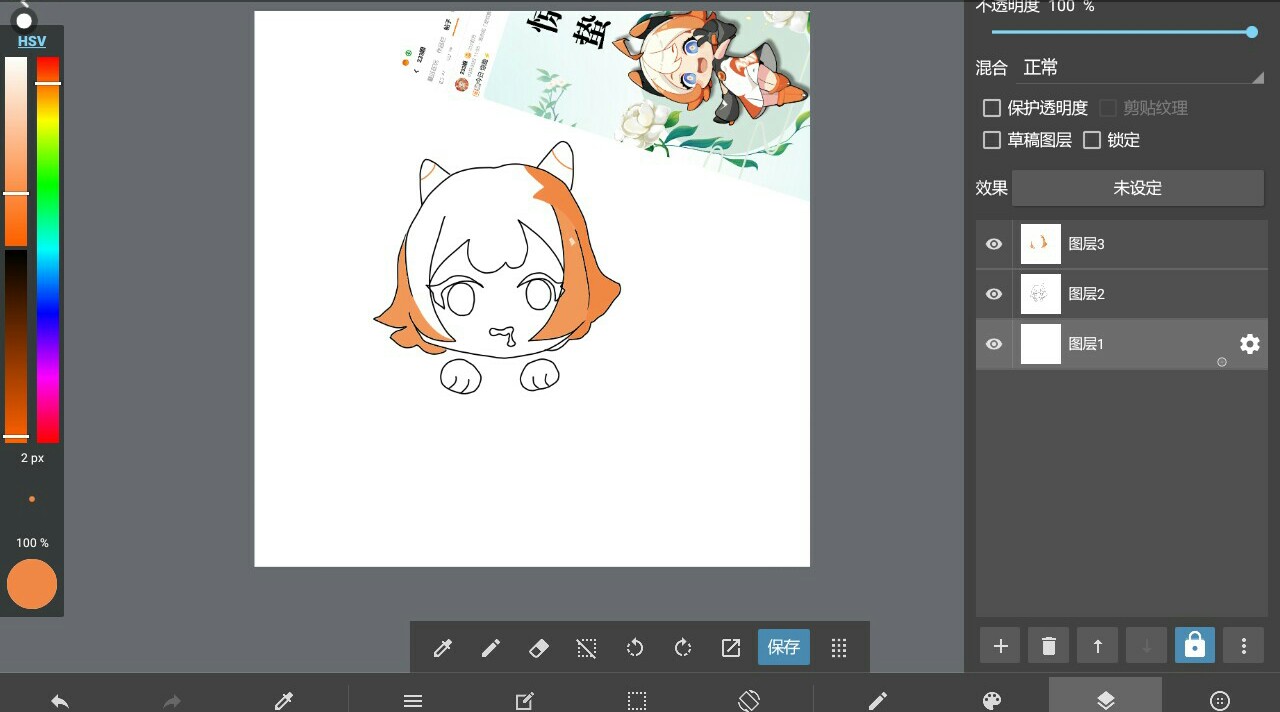The height and width of the screenshot is (712, 1280).
Task: Open the 混合 blend mode dropdown
Action: [x=1142, y=68]
